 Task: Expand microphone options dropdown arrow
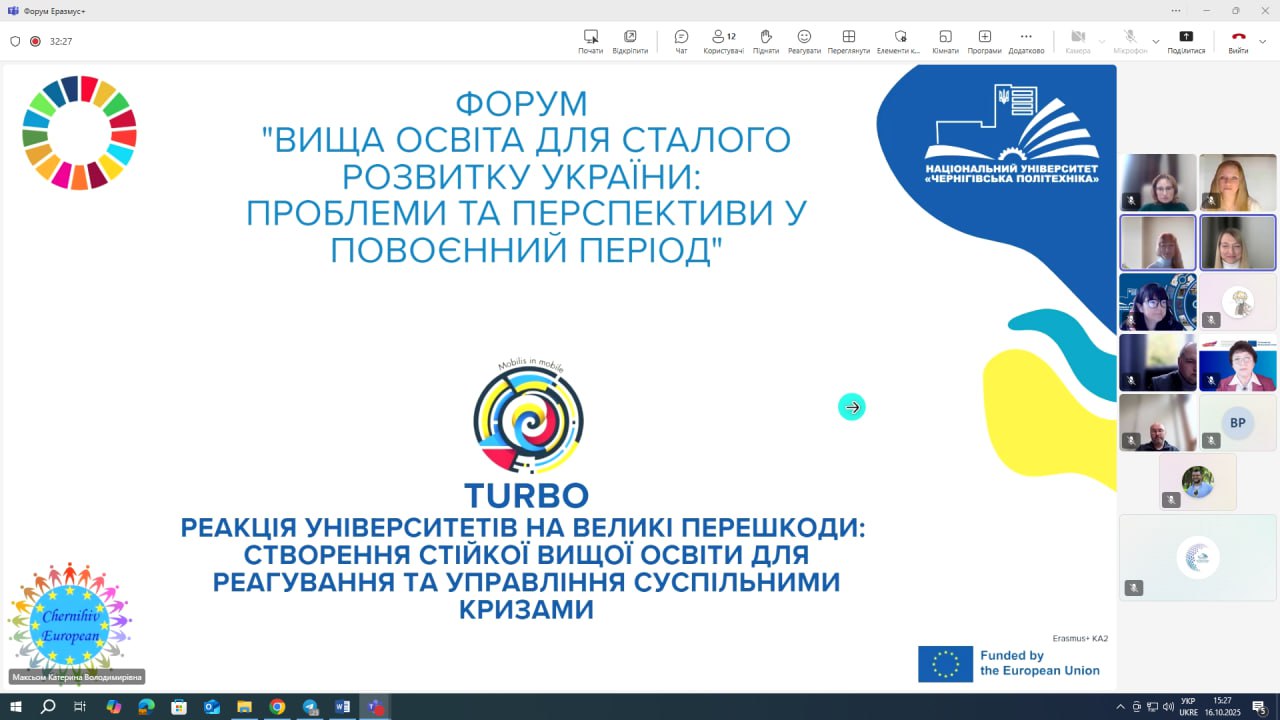click(1156, 42)
